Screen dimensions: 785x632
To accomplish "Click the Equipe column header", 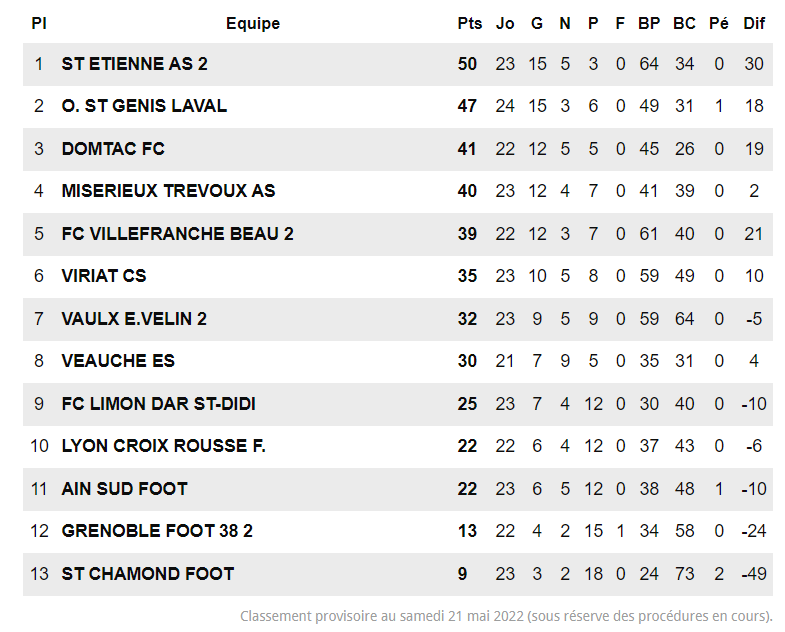I will point(253,24).
